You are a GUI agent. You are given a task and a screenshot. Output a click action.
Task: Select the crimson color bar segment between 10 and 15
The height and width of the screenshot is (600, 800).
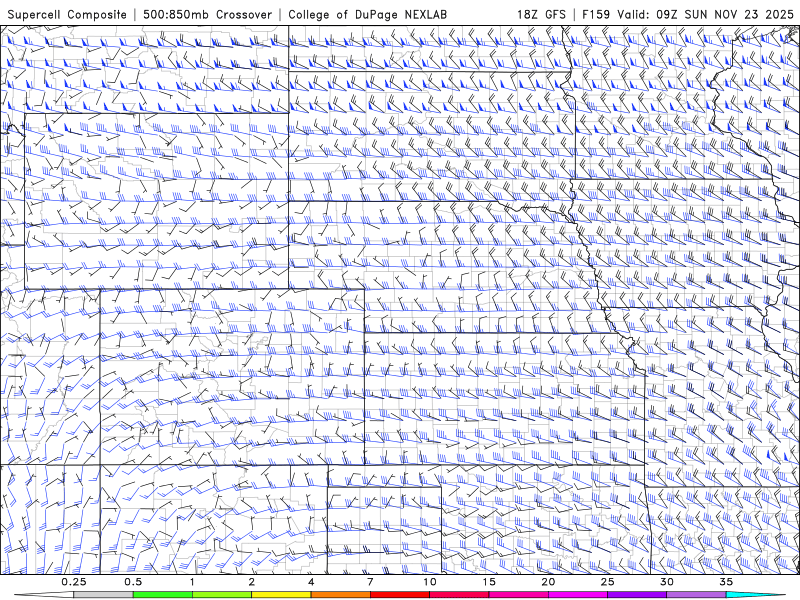point(459,595)
